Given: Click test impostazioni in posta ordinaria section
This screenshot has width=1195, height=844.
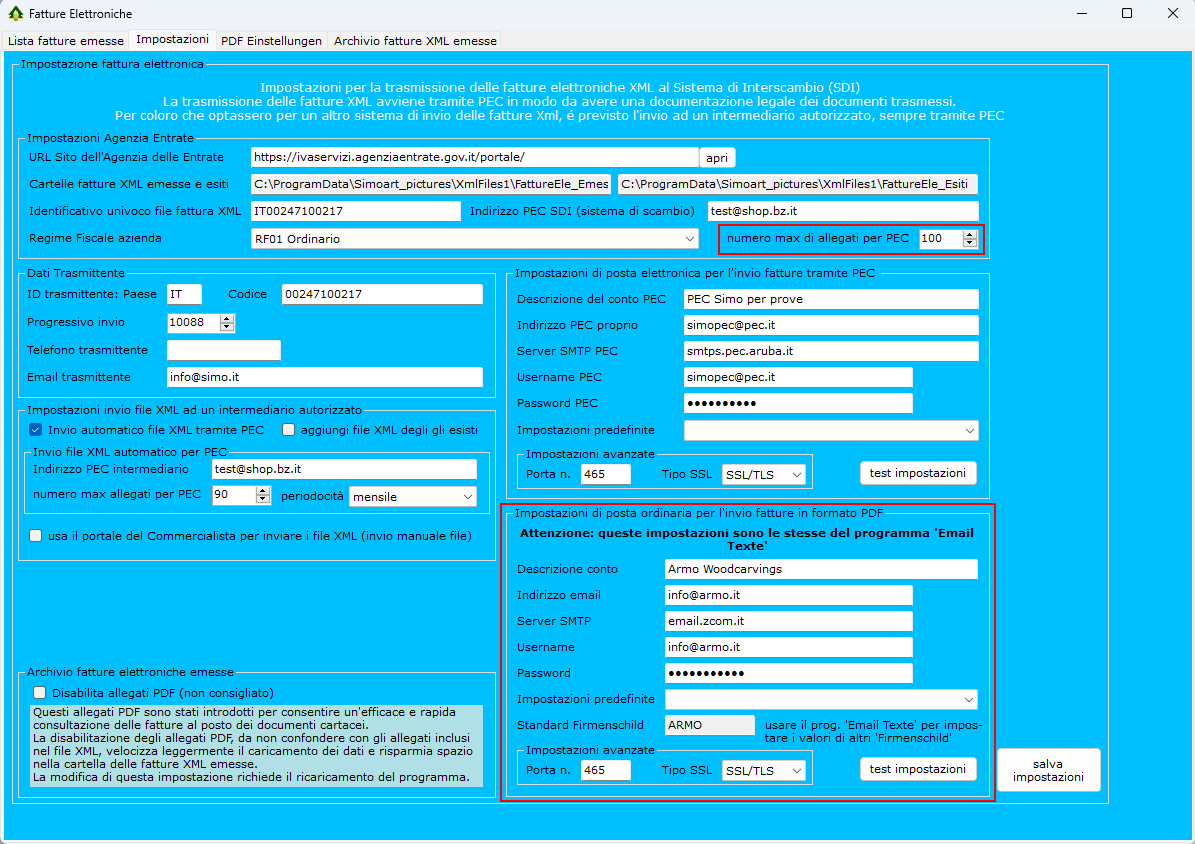Looking at the screenshot, I should click(x=918, y=769).
